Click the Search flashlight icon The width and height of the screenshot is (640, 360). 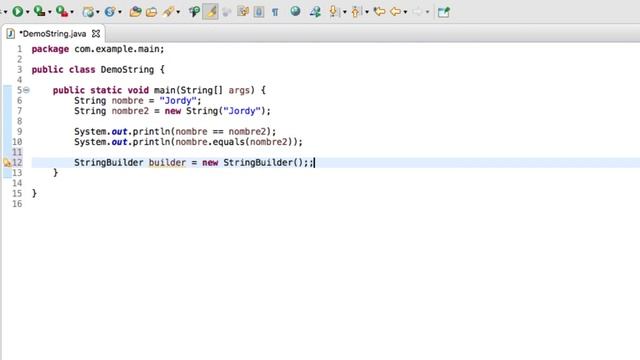168,12
